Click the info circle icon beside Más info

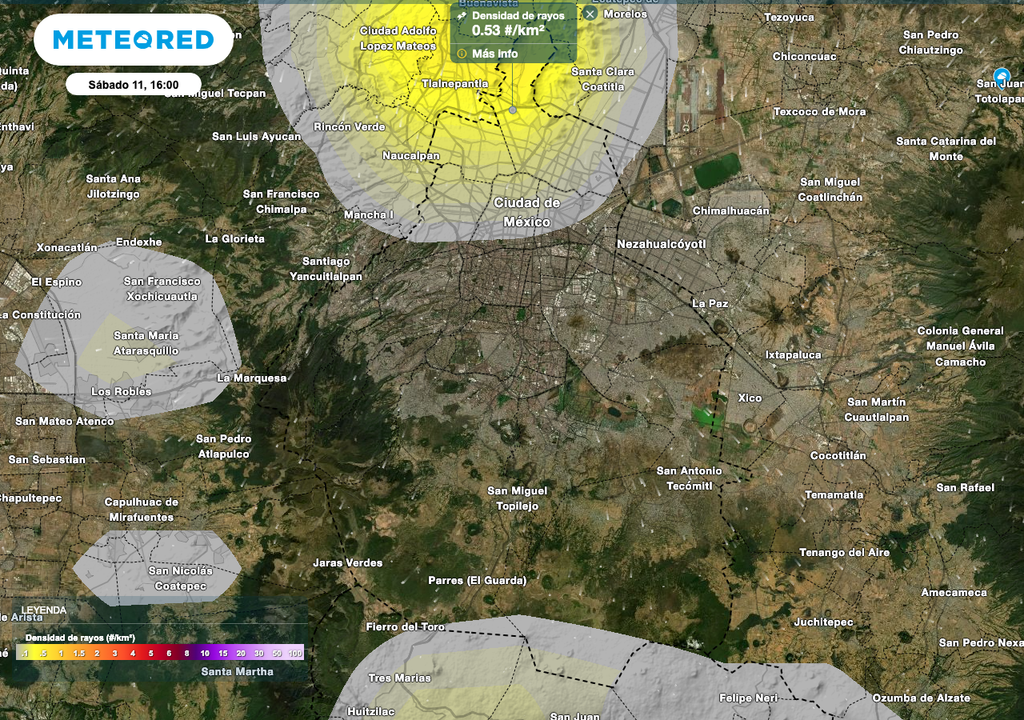462,54
